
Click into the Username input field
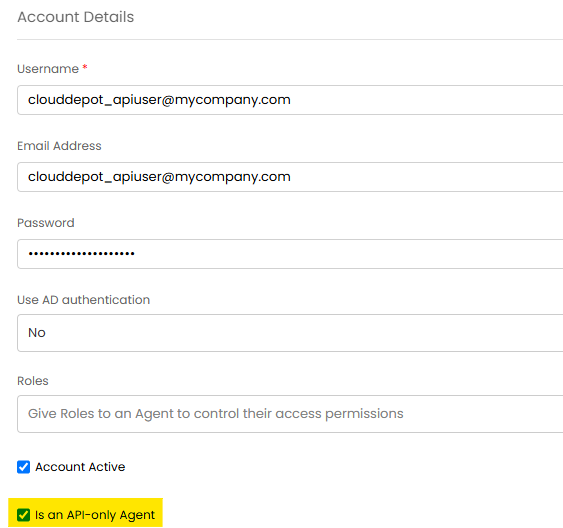point(290,100)
